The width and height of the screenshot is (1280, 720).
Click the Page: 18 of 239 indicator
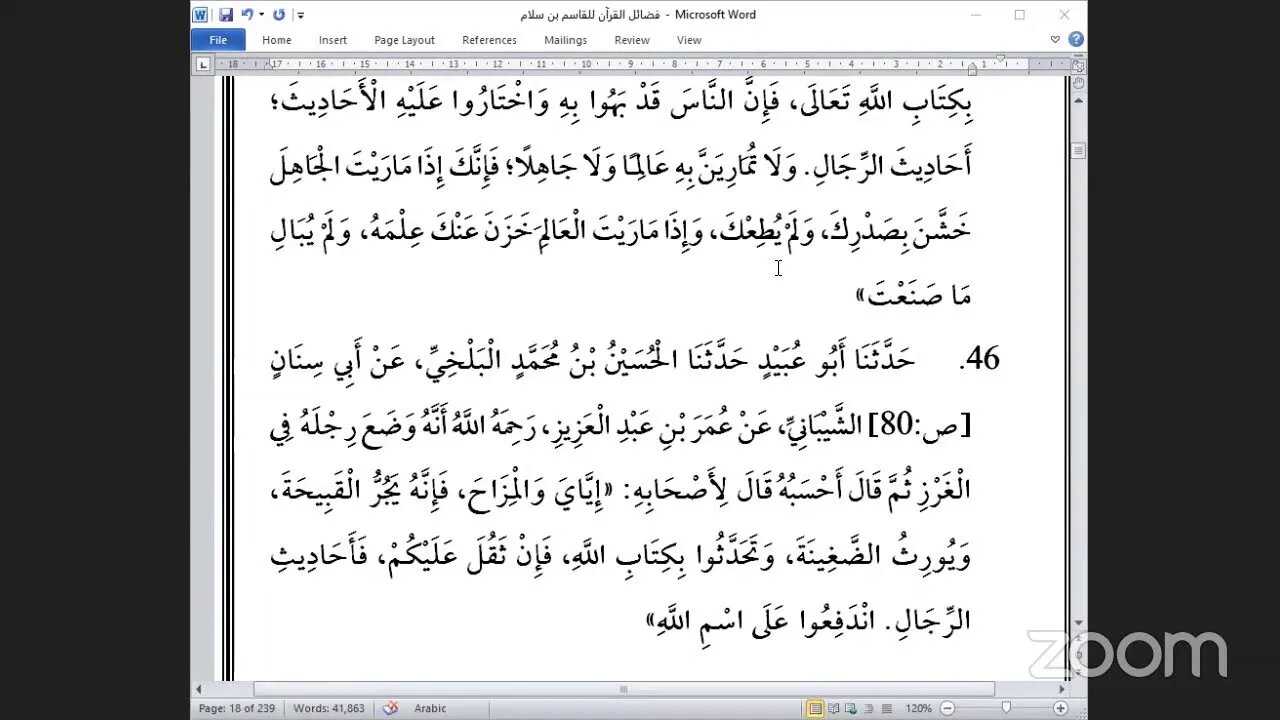click(x=238, y=708)
